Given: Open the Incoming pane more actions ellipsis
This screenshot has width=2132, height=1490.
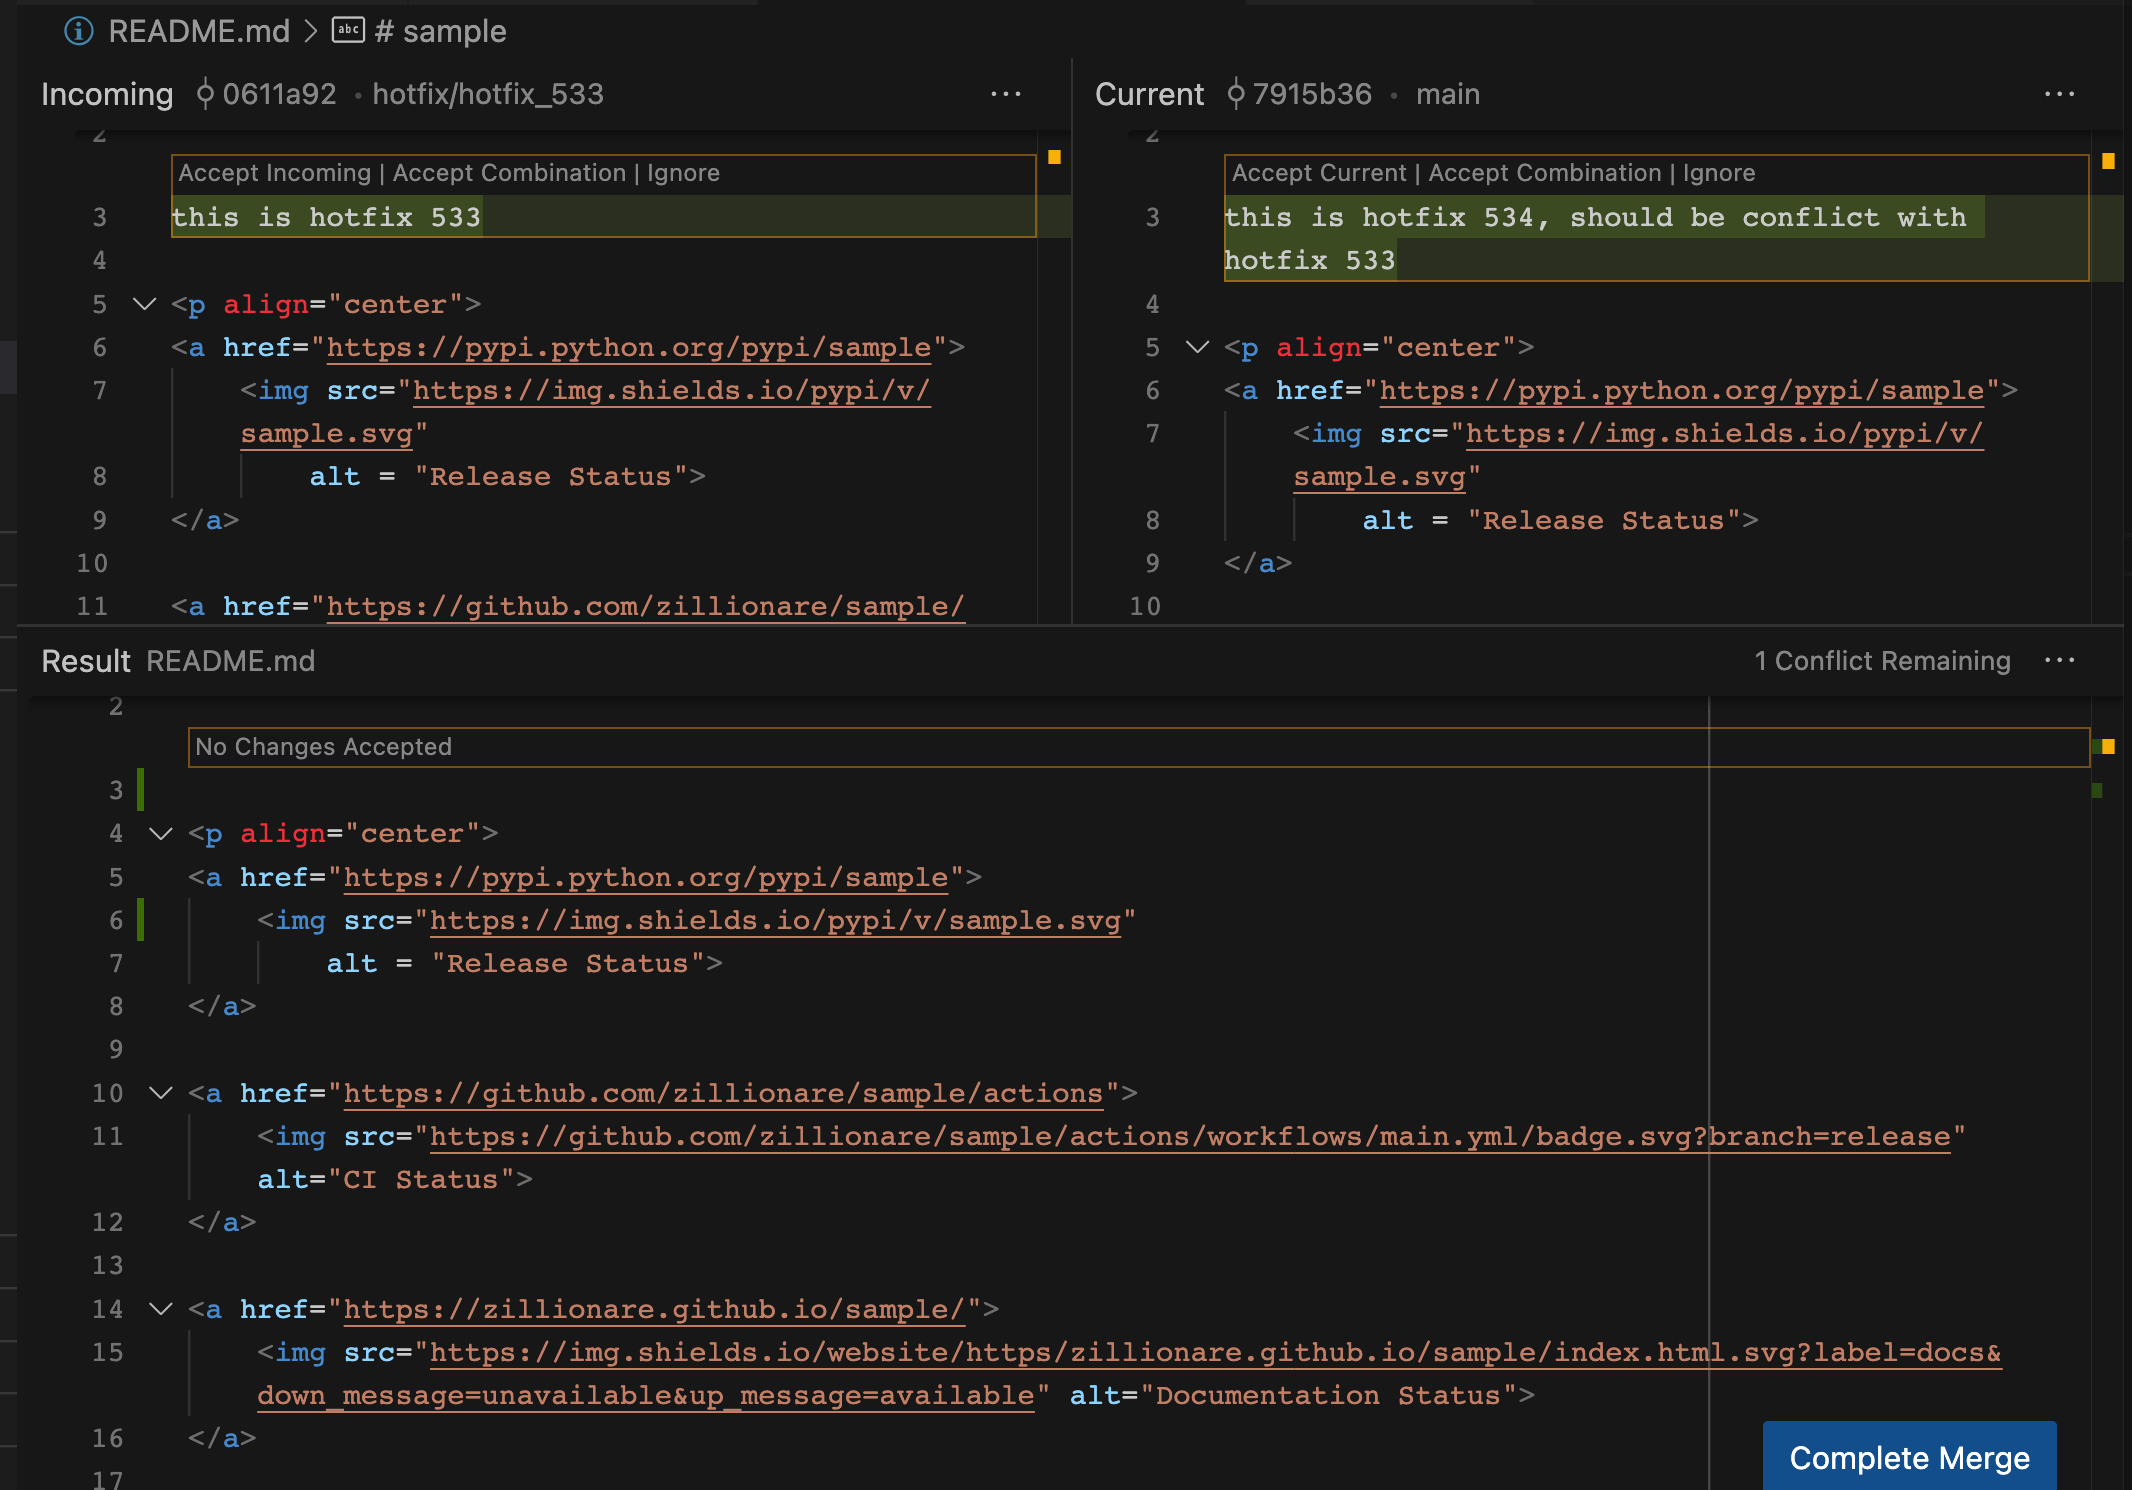Looking at the screenshot, I should point(1005,94).
